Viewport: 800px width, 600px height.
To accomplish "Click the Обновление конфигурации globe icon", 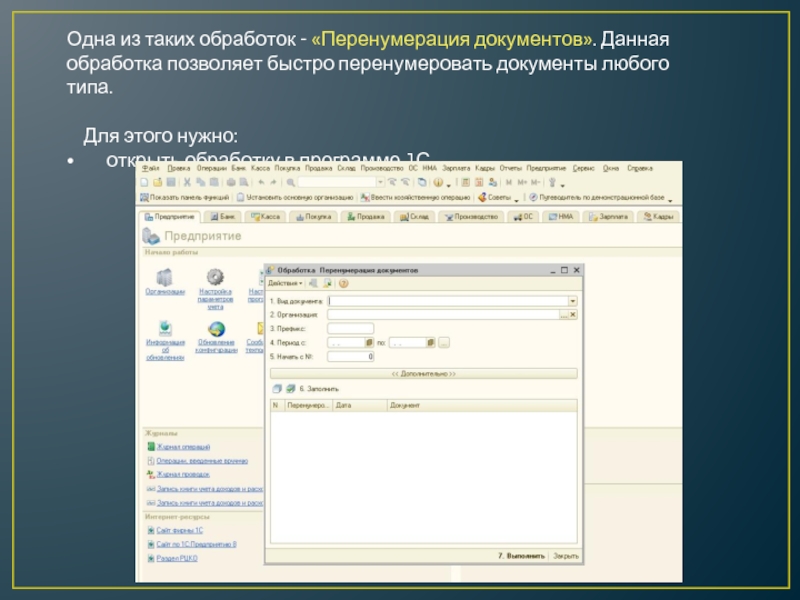I will (x=216, y=329).
